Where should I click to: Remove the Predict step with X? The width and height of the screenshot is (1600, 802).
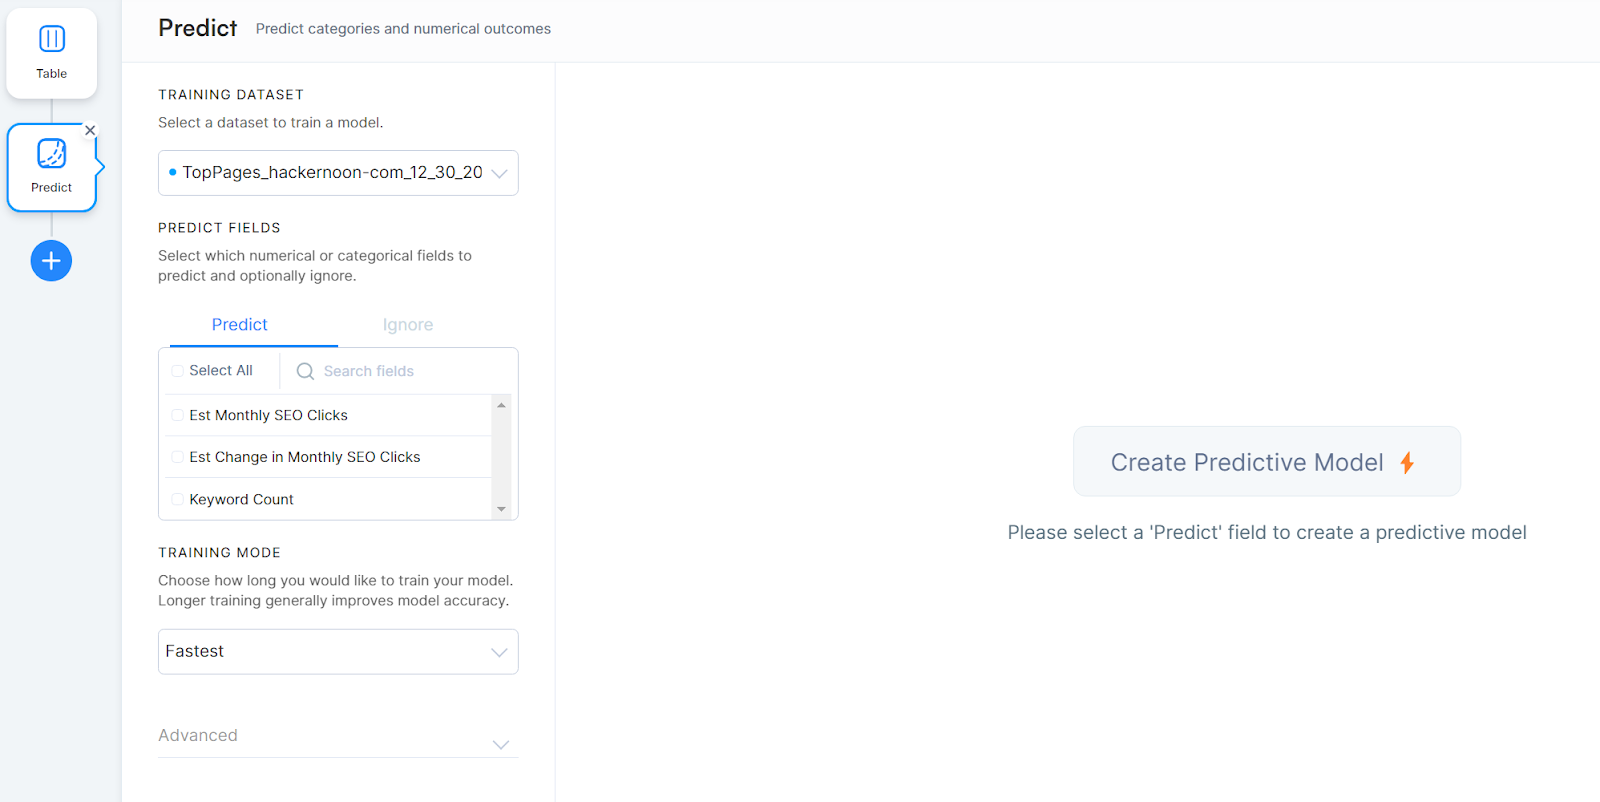(x=90, y=131)
